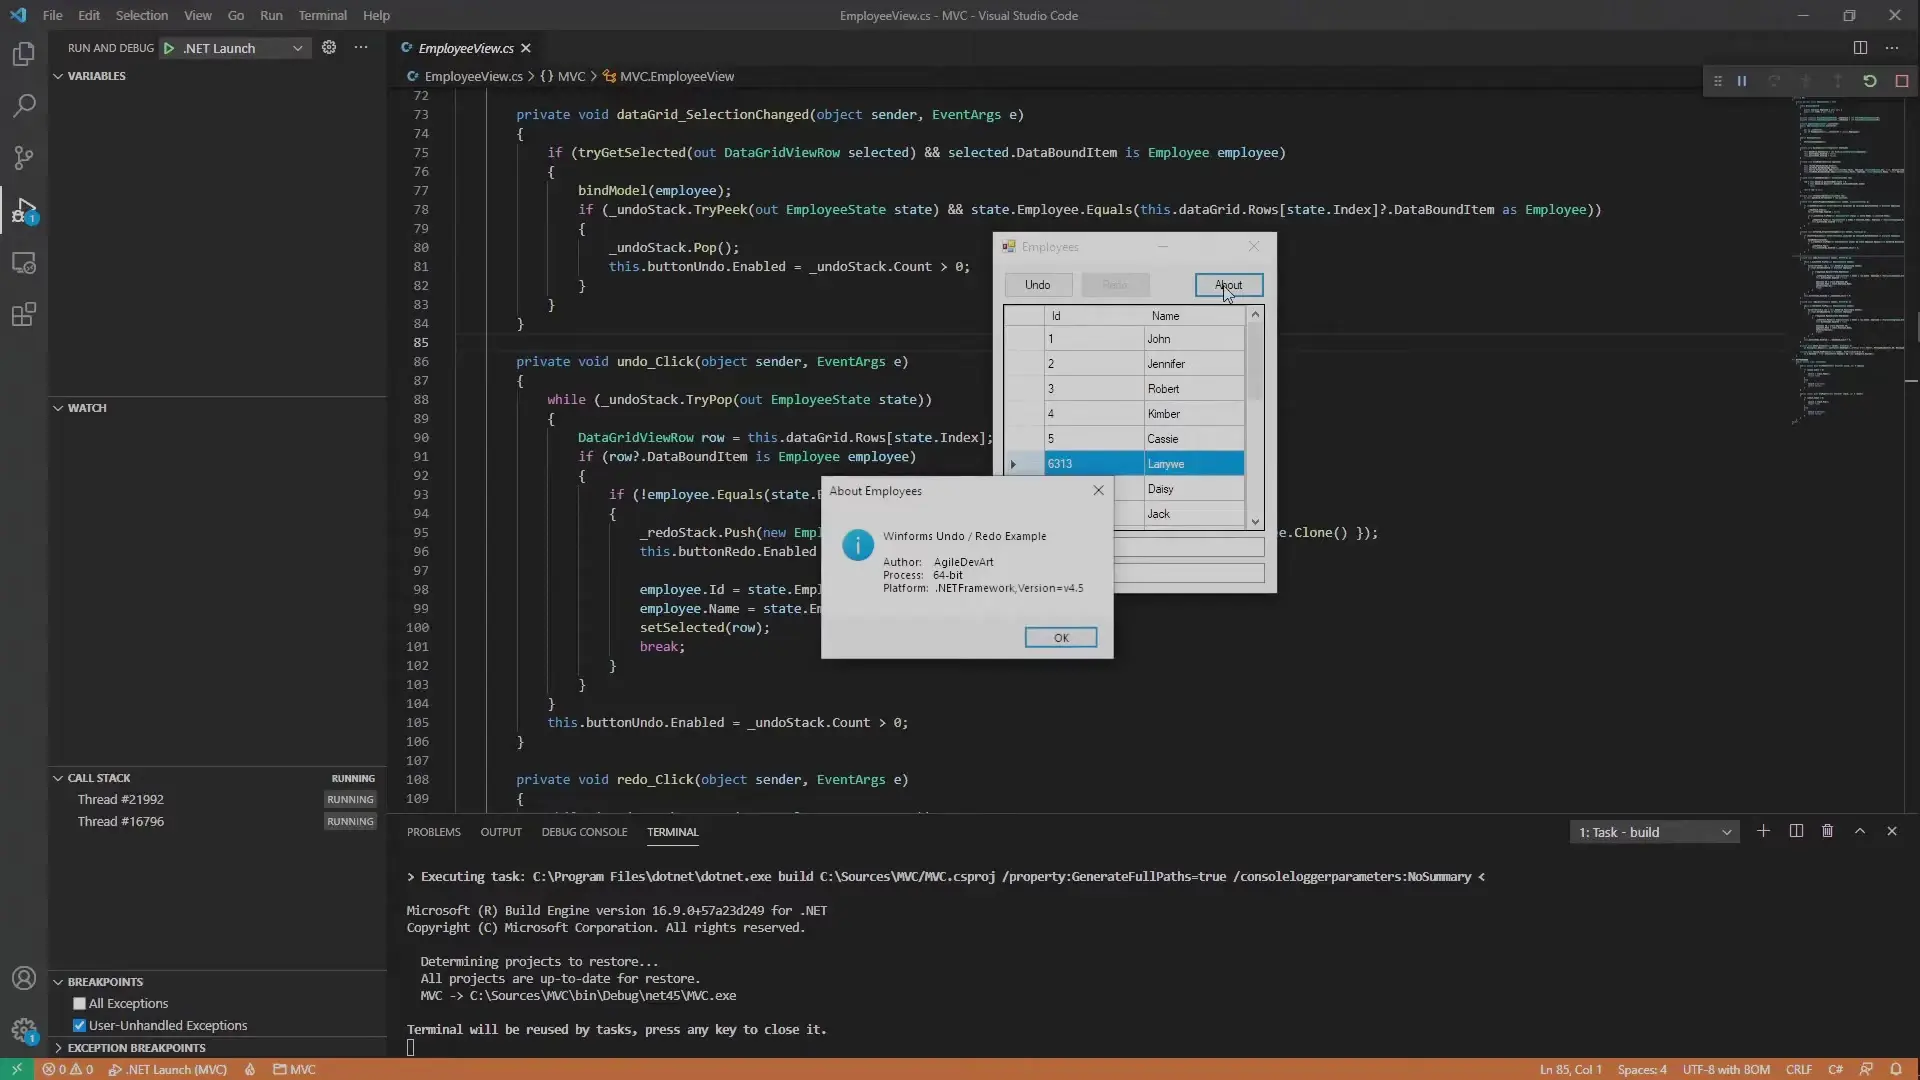Screen dimensions: 1920x1080
Task: Change line ending CRLF in status bar
Action: tap(1799, 1069)
